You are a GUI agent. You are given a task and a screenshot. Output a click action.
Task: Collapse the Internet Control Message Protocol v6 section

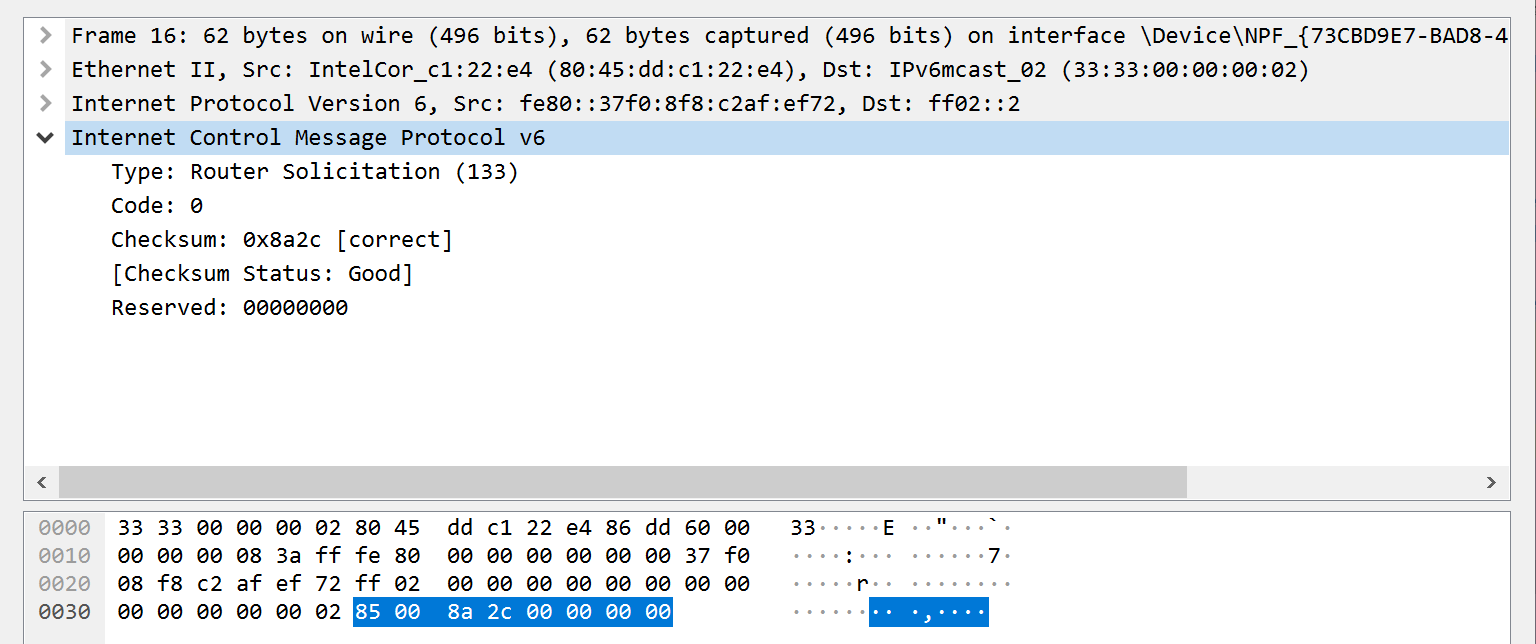click(45, 138)
